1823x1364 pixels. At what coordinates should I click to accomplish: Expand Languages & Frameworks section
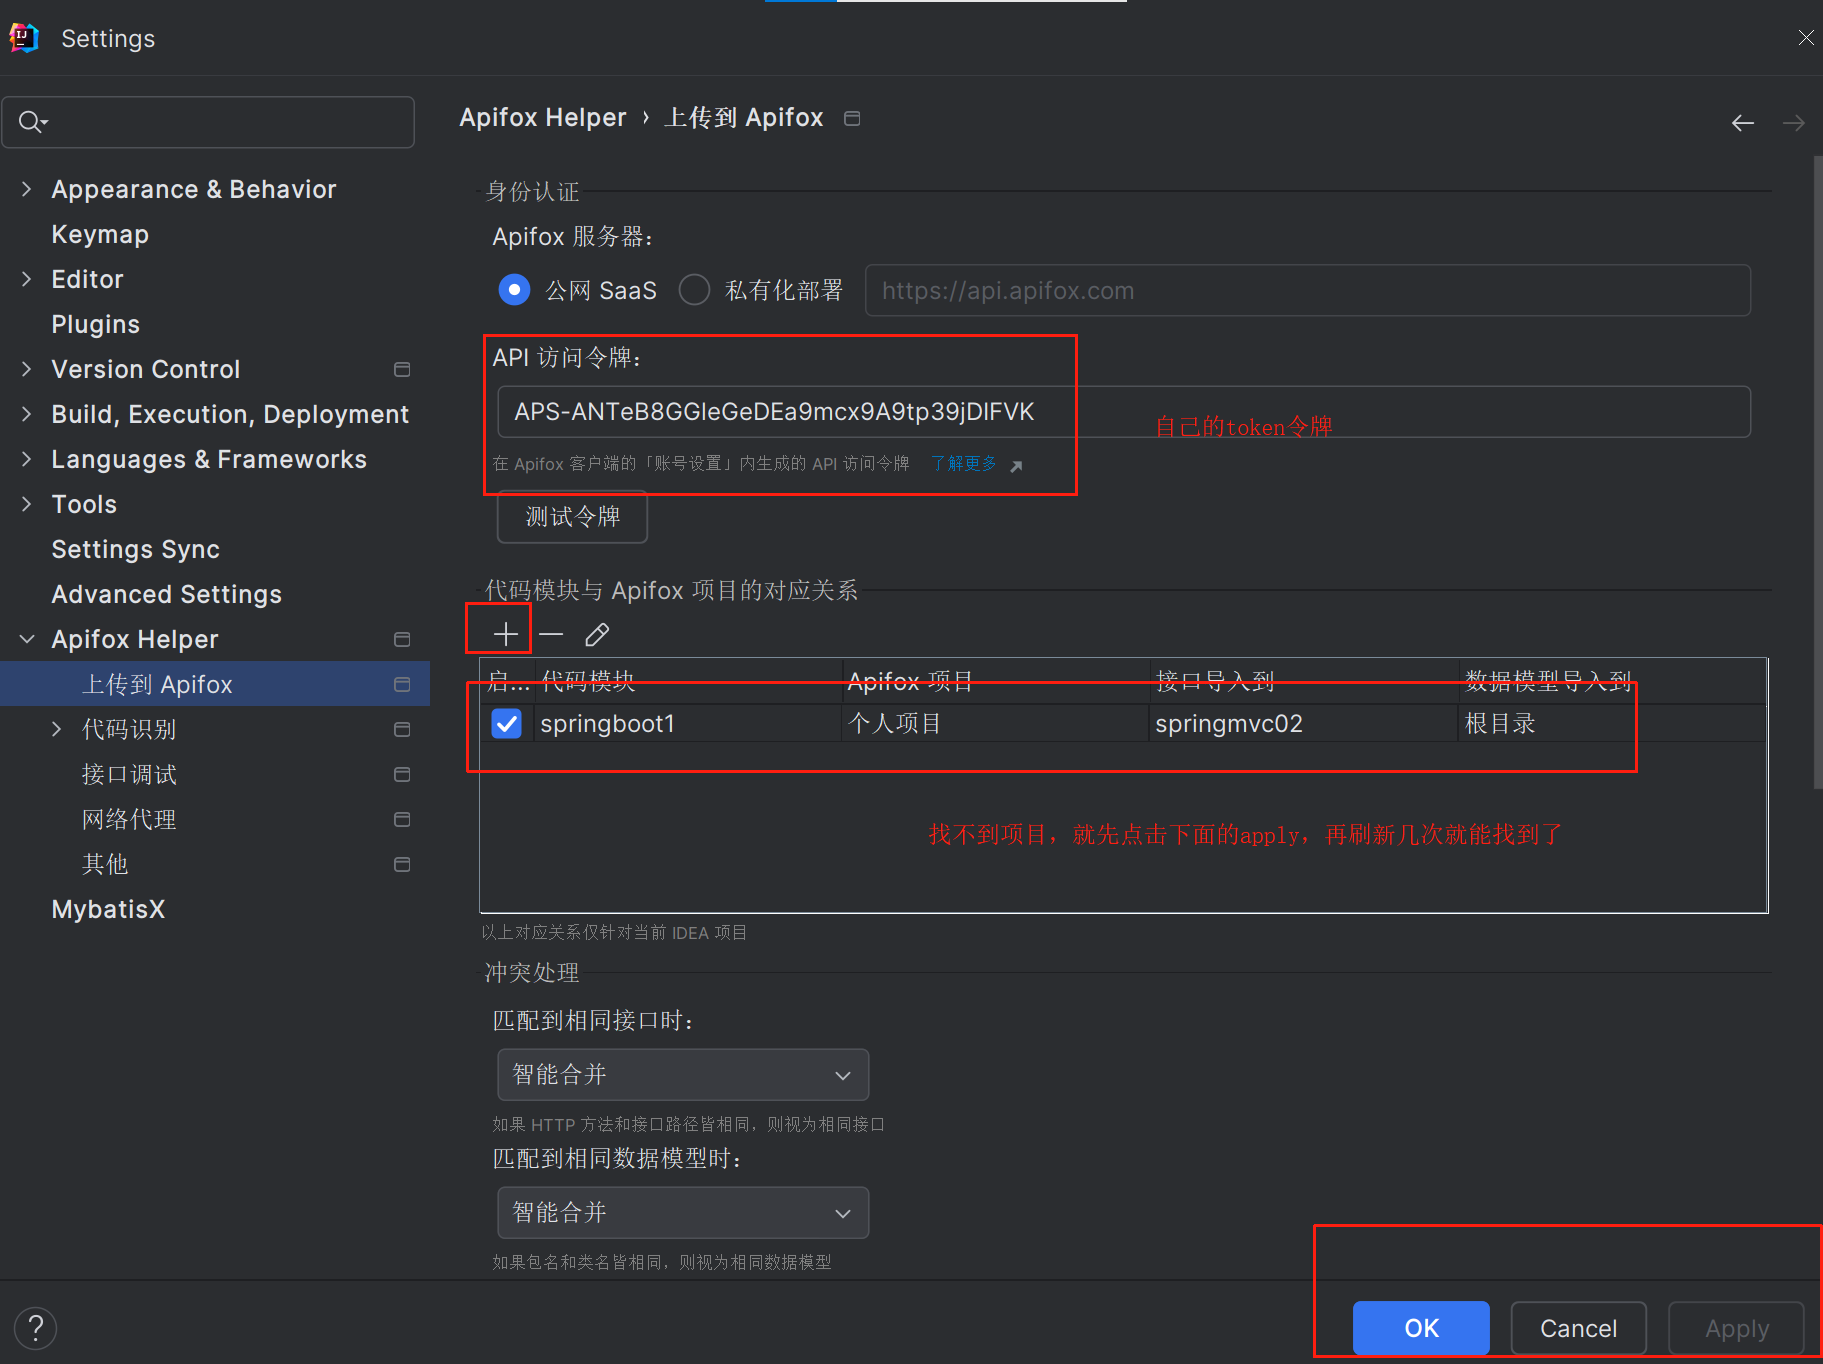27,459
